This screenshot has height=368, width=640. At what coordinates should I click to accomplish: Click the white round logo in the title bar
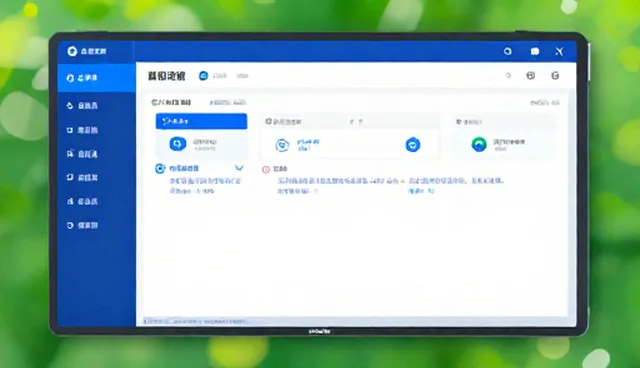click(72, 51)
